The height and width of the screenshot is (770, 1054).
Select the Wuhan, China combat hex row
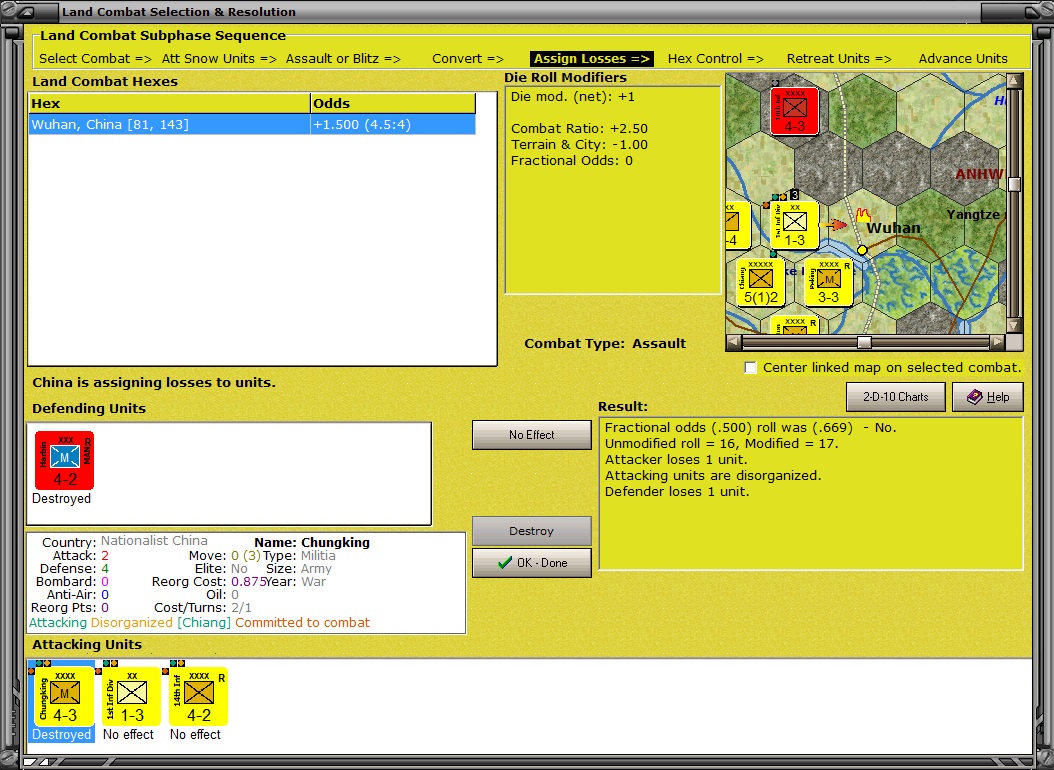[x=252, y=124]
